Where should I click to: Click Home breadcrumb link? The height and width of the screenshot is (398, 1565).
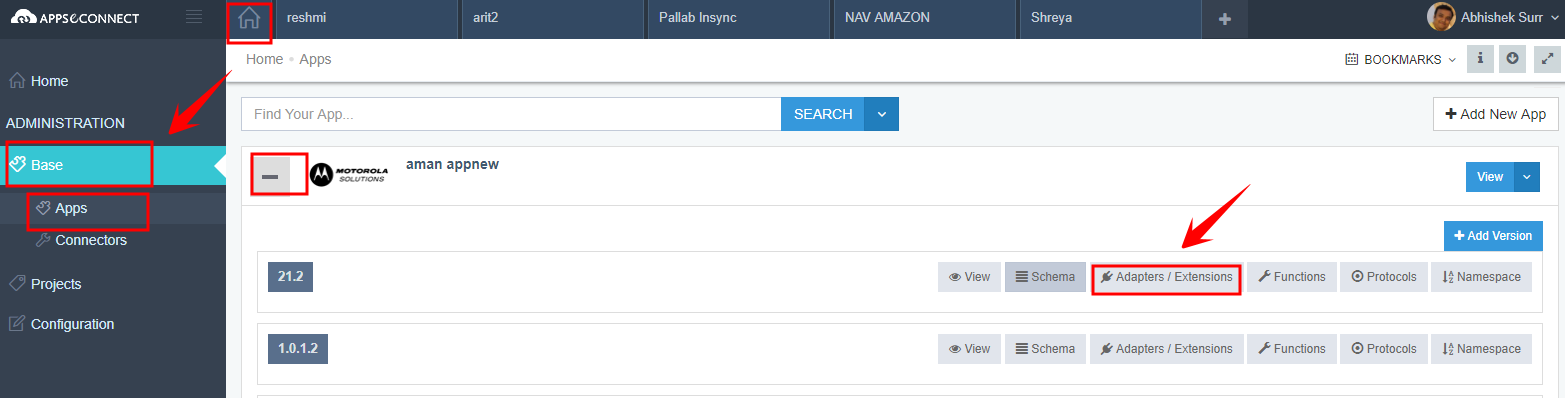(x=265, y=59)
